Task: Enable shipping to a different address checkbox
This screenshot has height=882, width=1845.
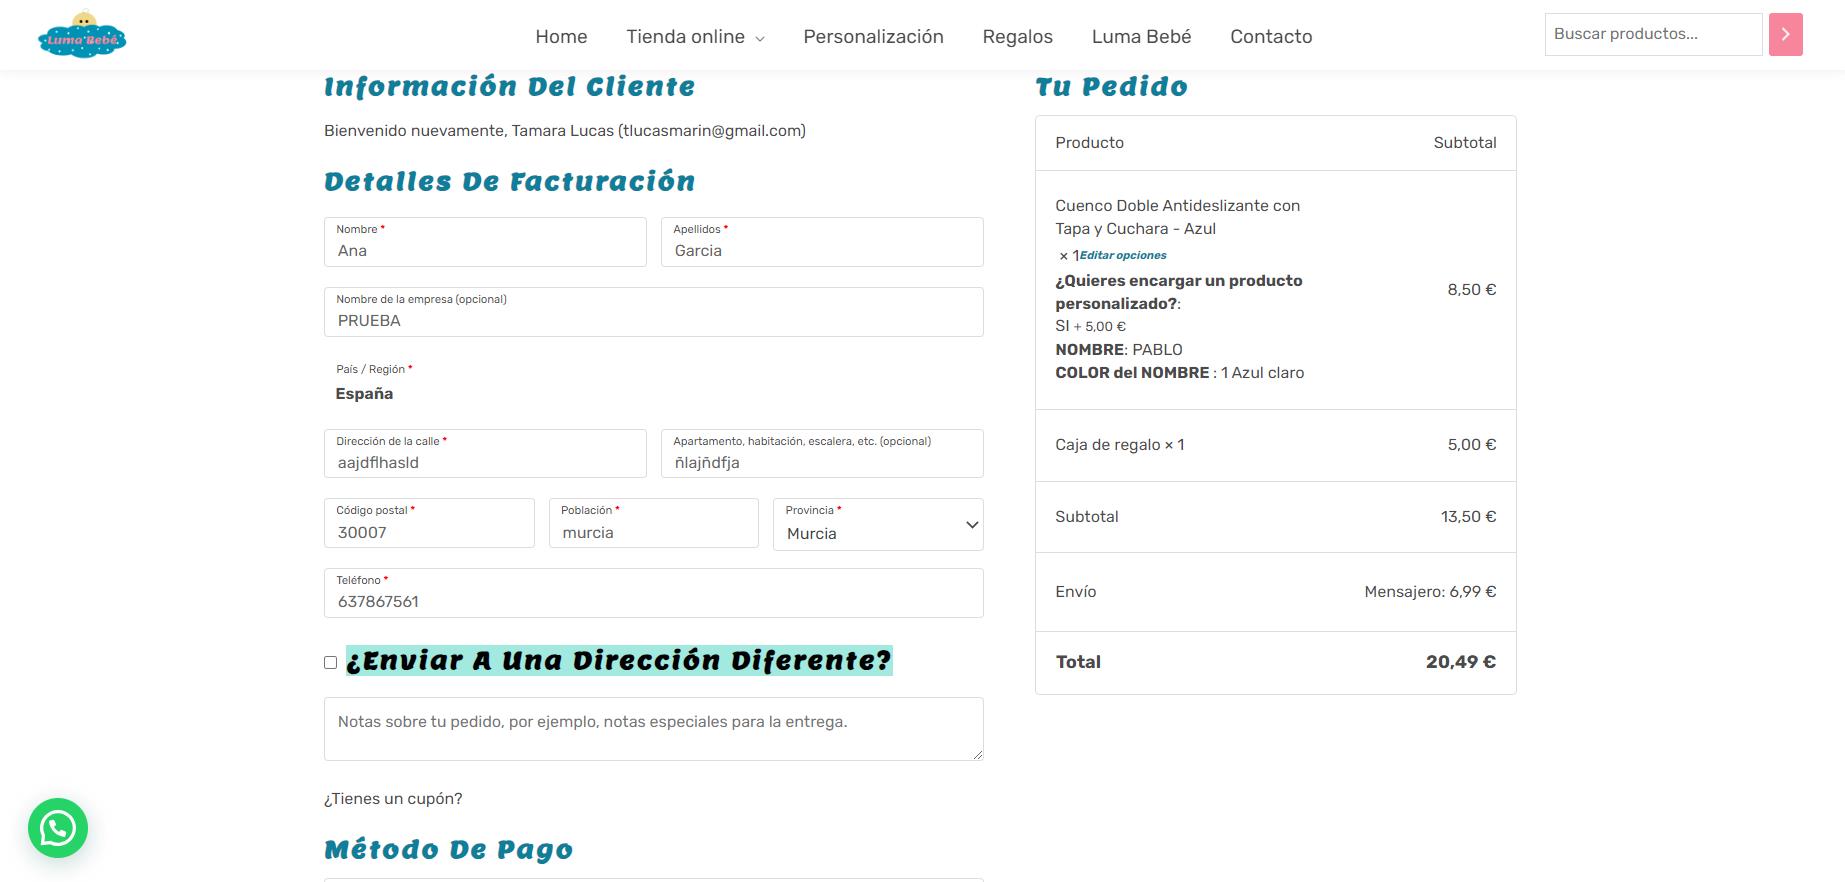Action: click(x=331, y=662)
